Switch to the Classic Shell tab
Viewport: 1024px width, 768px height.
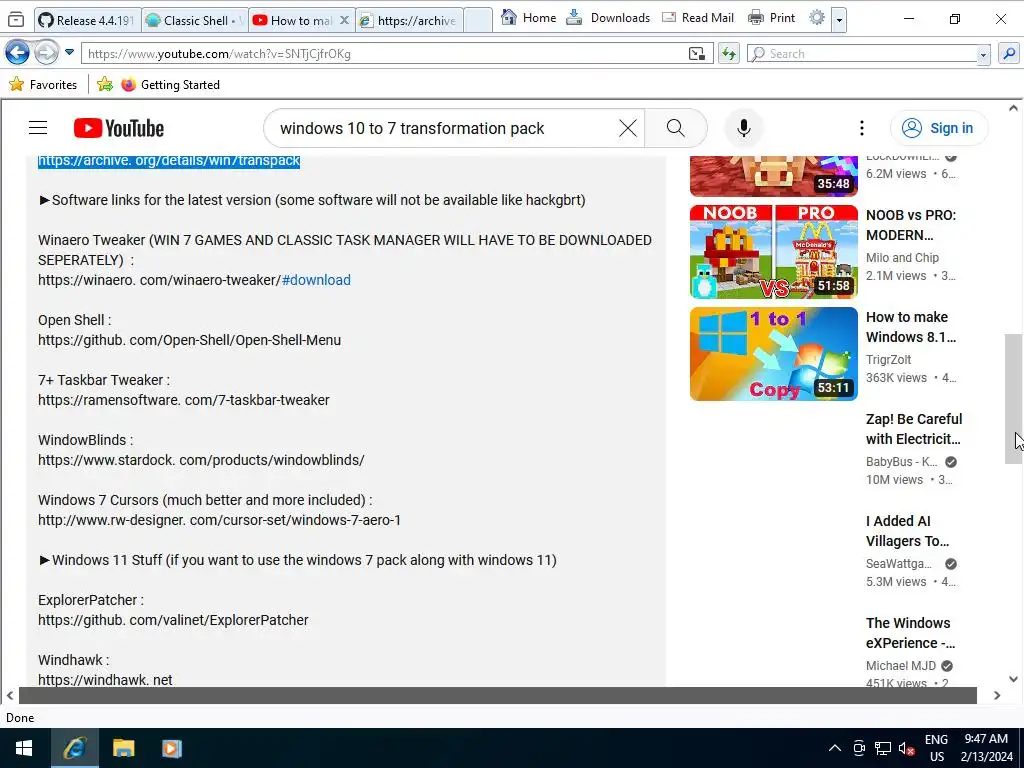click(195, 20)
